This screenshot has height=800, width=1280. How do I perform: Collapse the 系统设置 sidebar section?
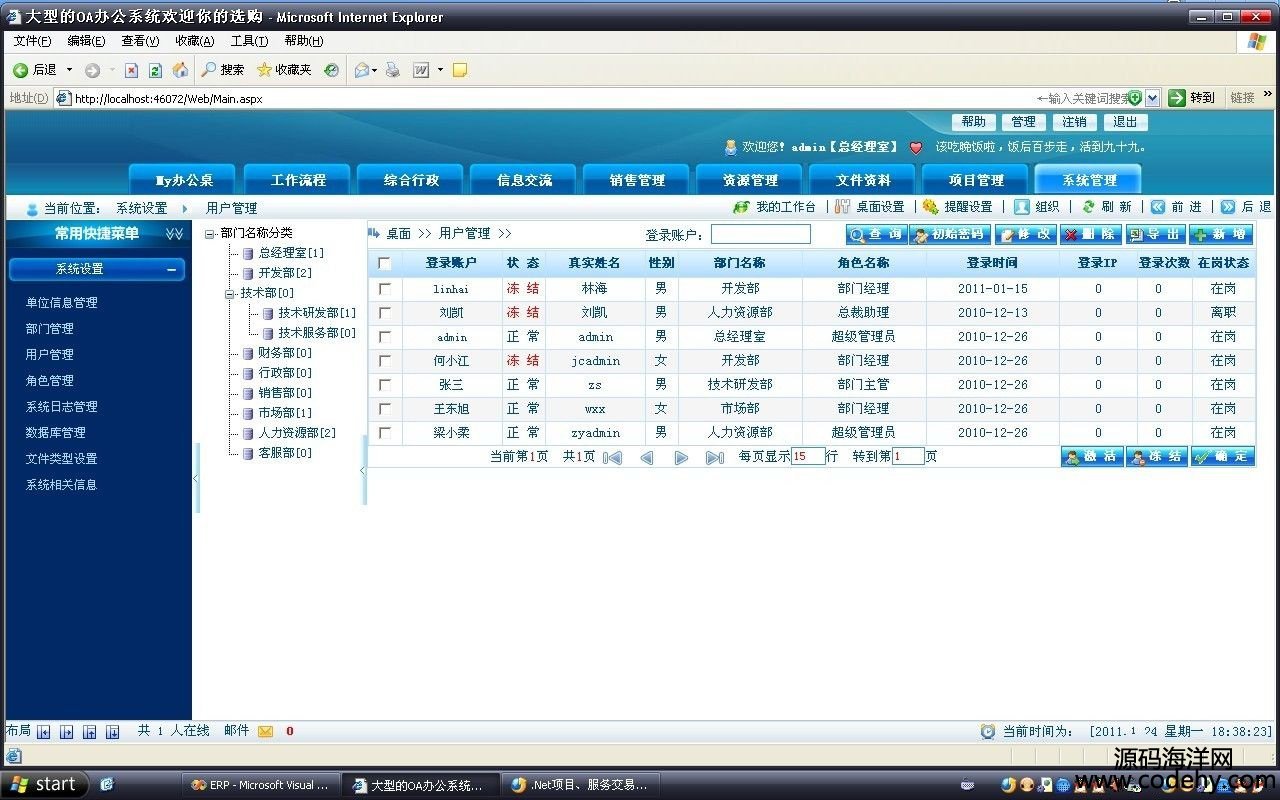tap(171, 269)
